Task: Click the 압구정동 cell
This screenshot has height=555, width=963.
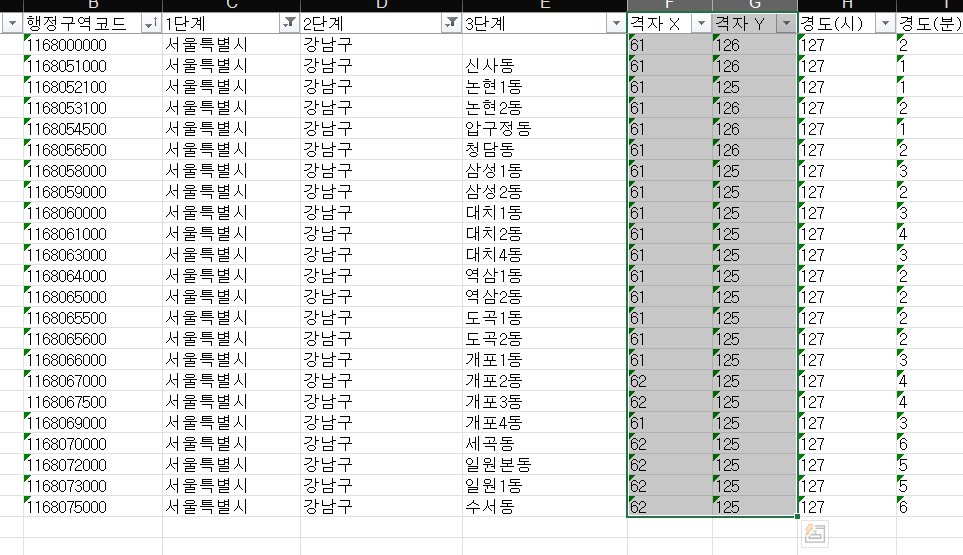Action: [x=545, y=129]
